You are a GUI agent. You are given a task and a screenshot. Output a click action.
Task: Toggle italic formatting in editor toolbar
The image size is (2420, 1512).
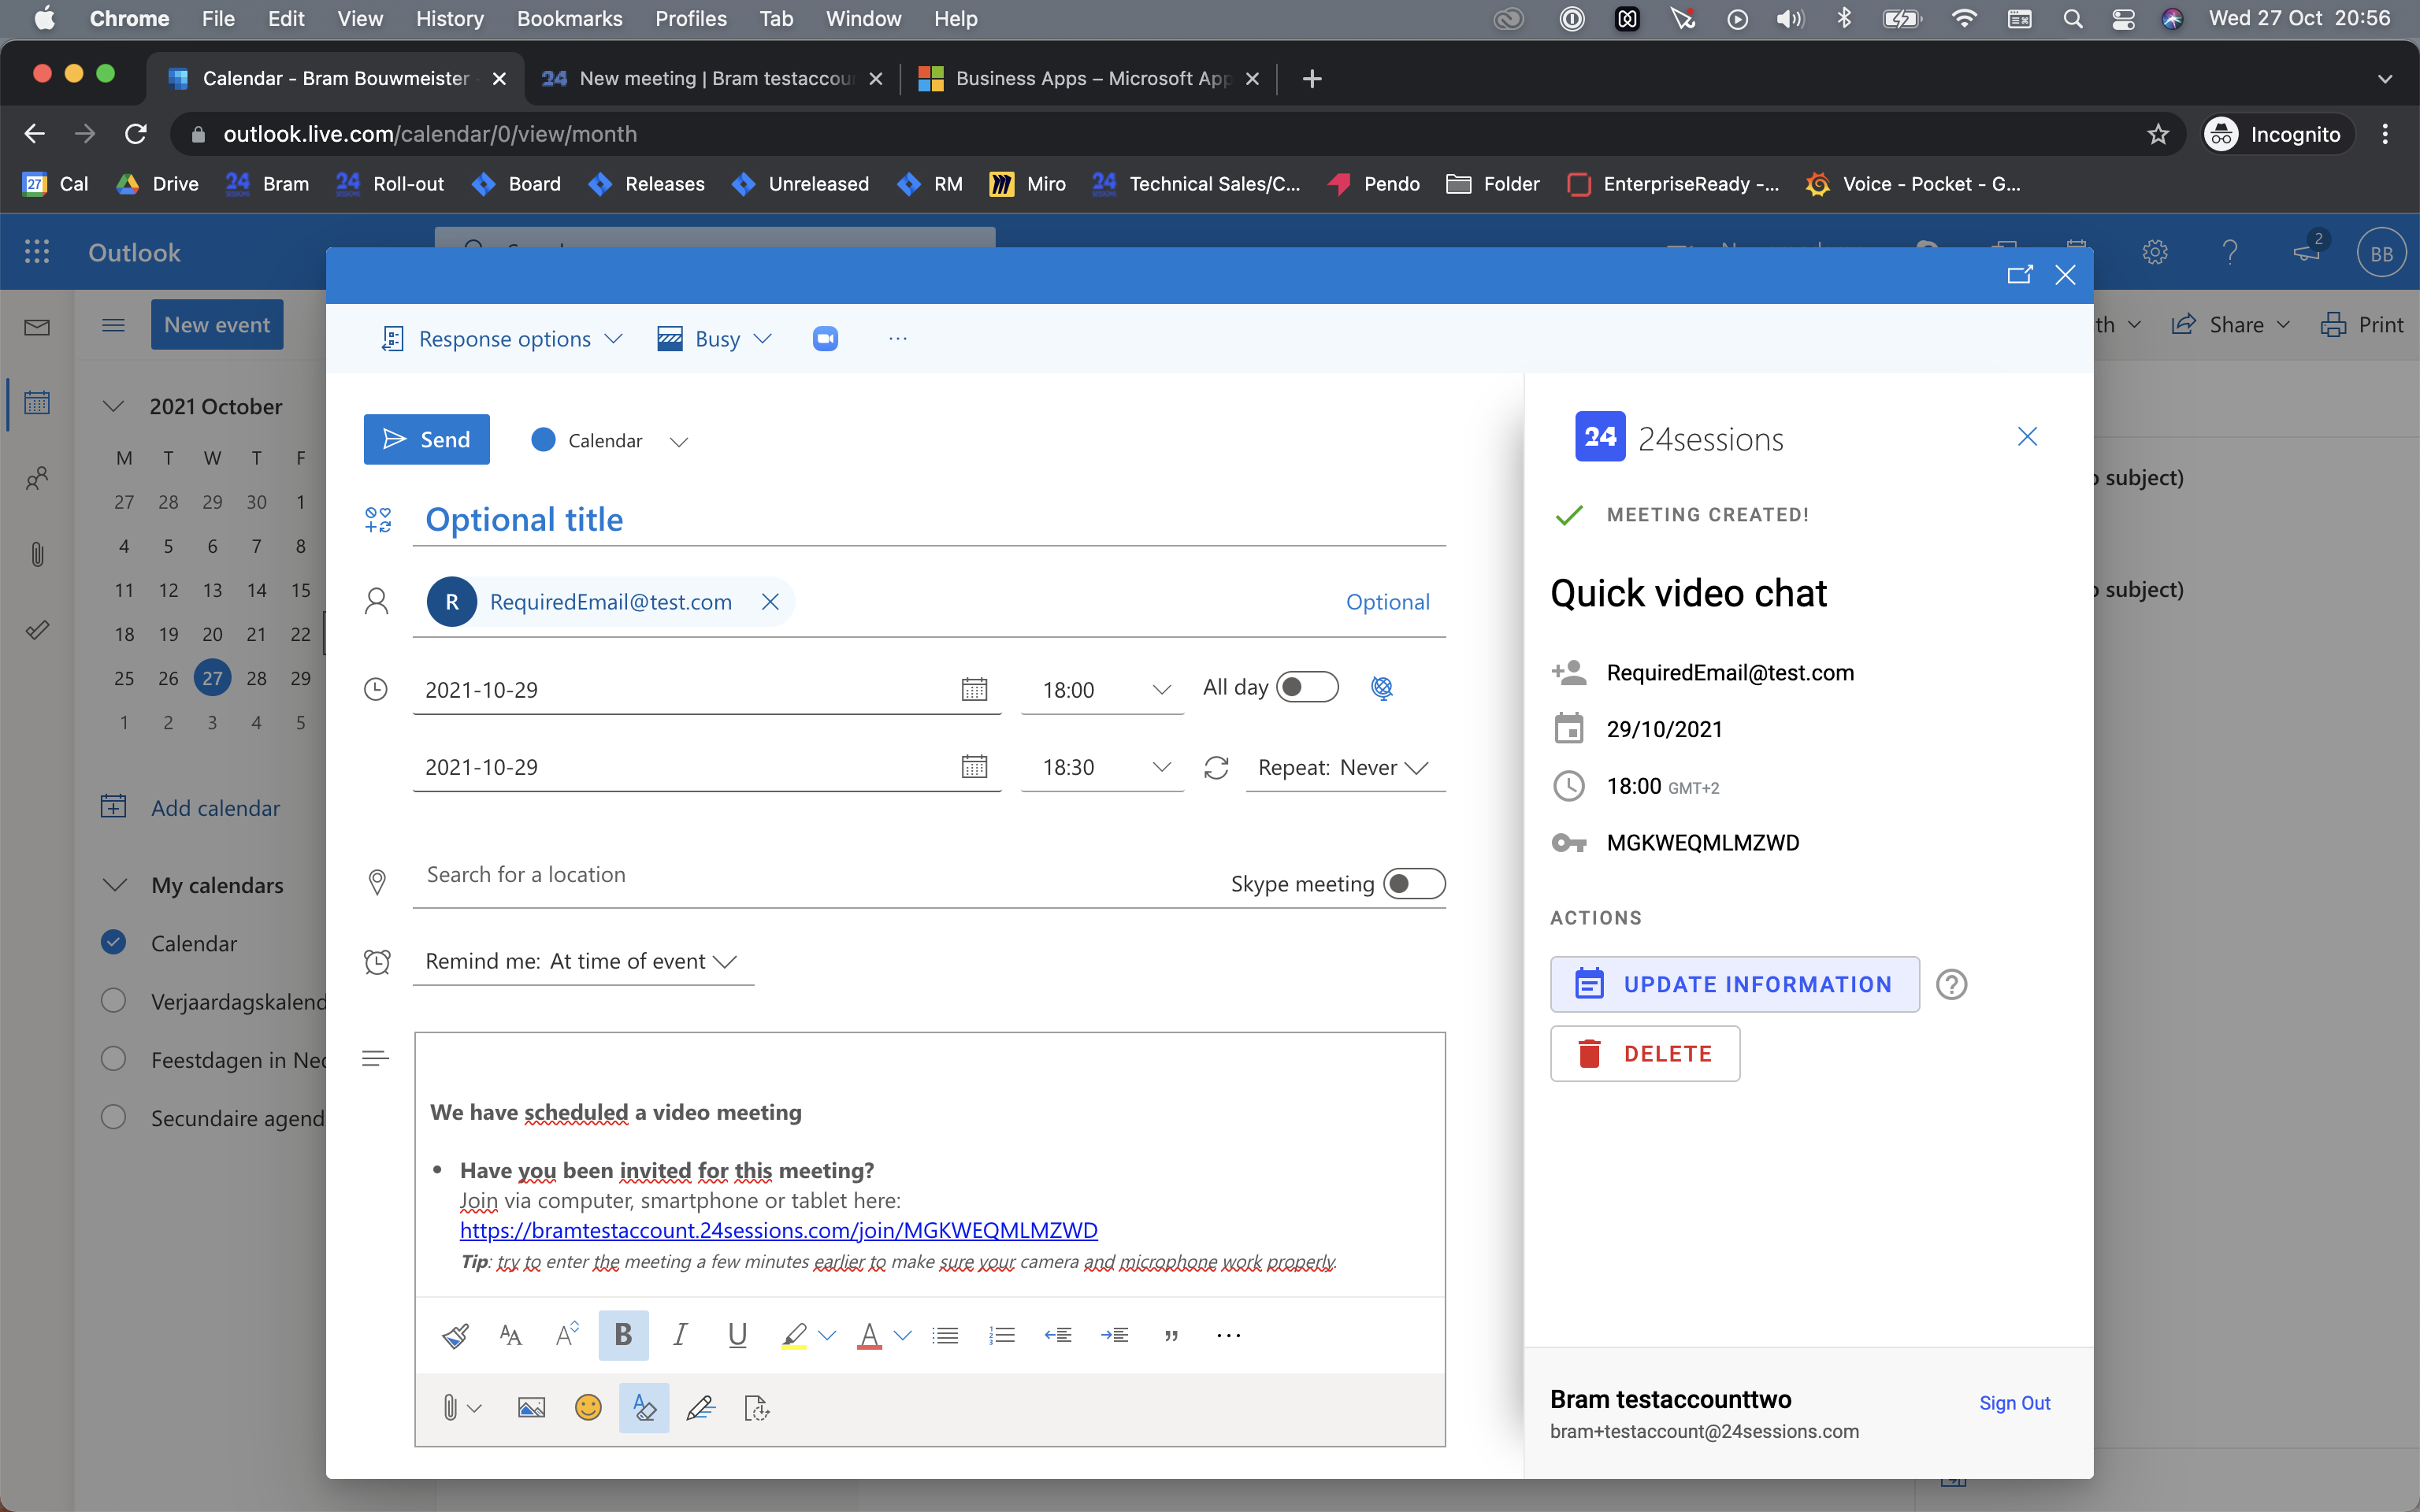(680, 1335)
